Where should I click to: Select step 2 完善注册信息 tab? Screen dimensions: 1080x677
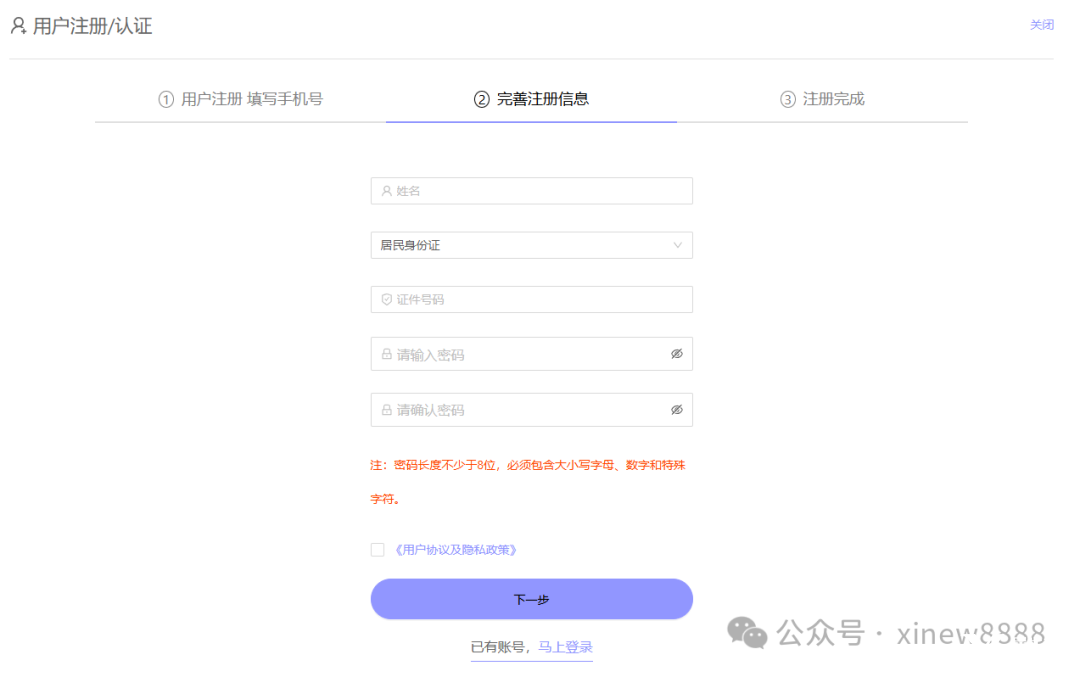pos(531,99)
